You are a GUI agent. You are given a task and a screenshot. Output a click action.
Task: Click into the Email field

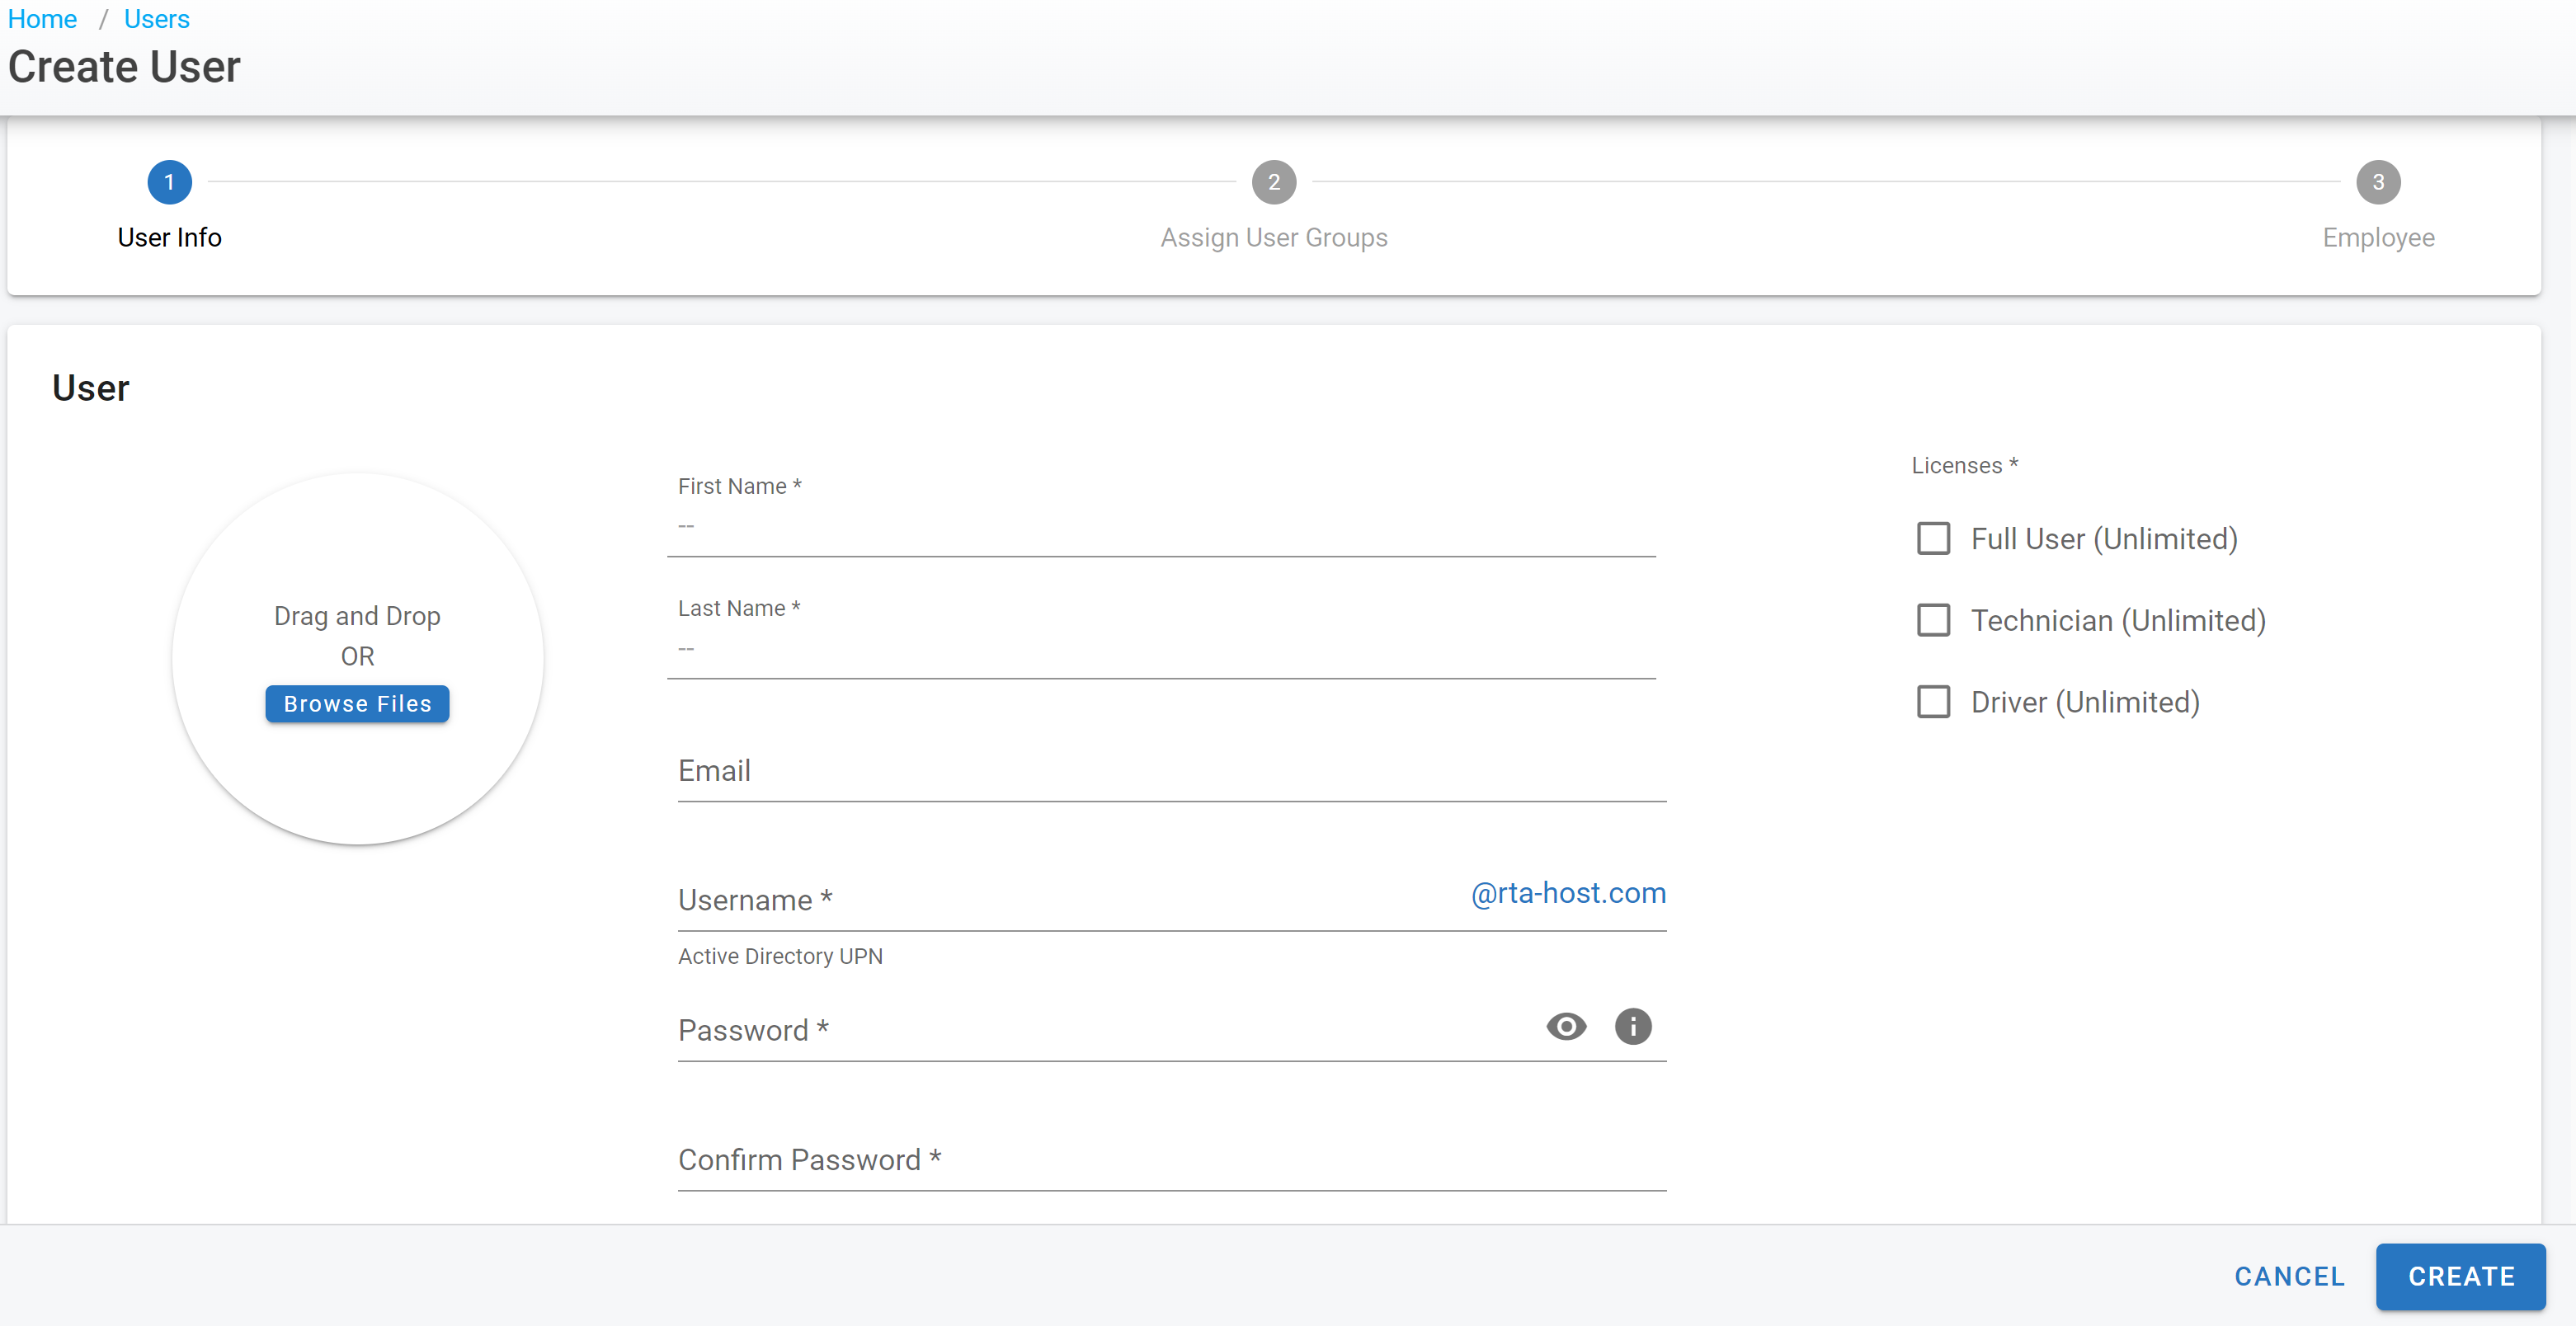(x=1170, y=771)
